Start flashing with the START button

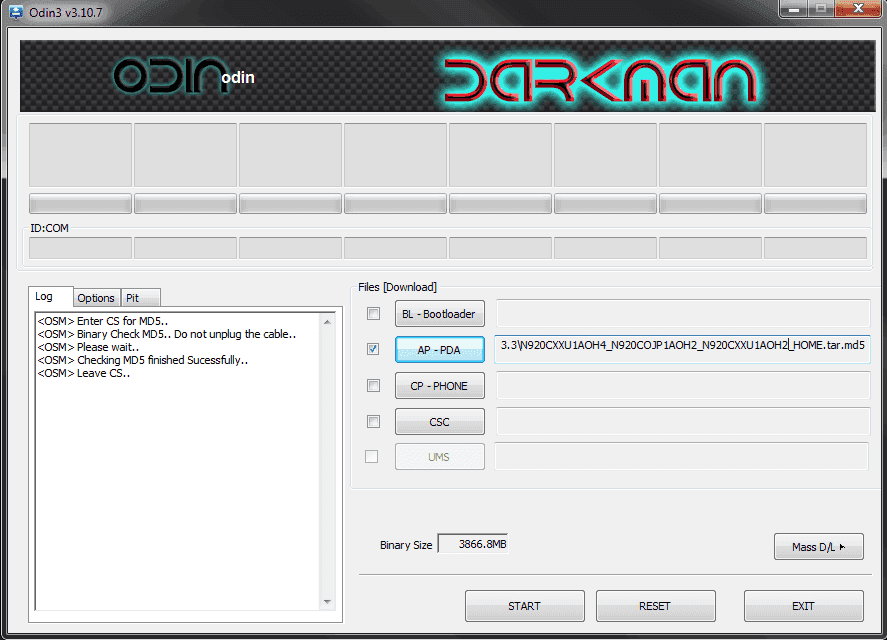click(x=524, y=606)
